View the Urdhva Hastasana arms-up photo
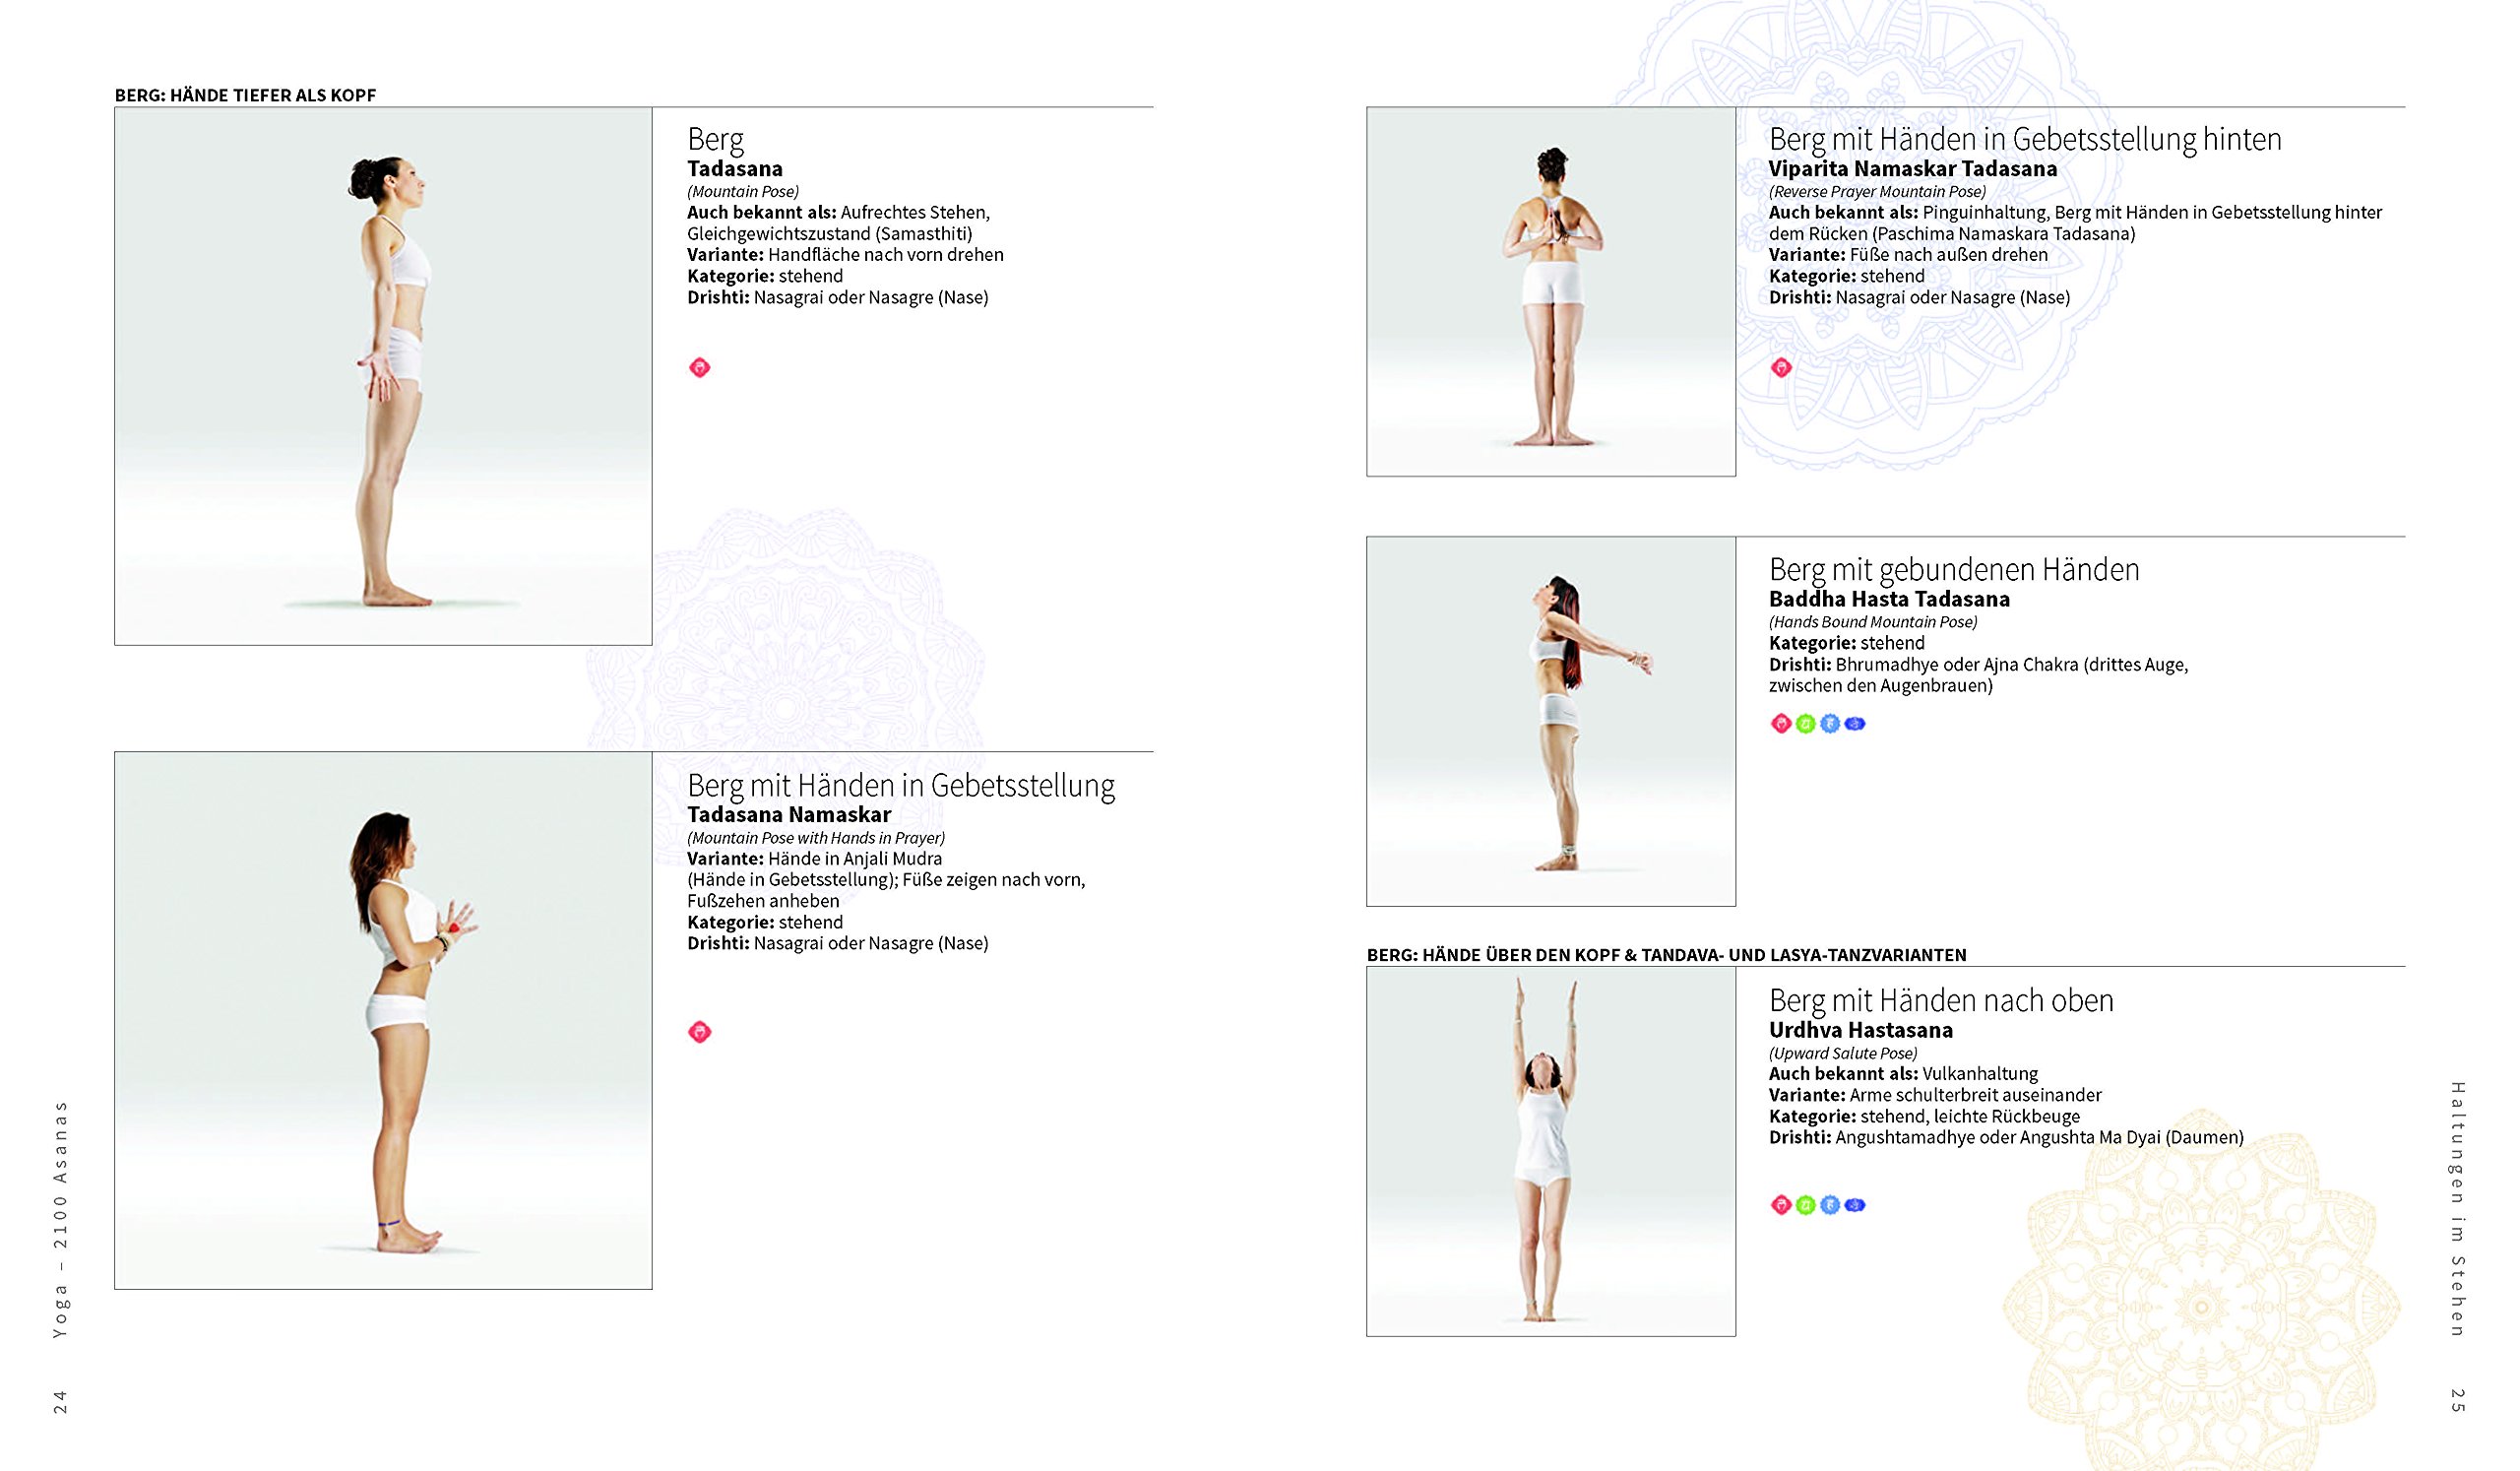The image size is (2520, 1471). [x=1551, y=1151]
